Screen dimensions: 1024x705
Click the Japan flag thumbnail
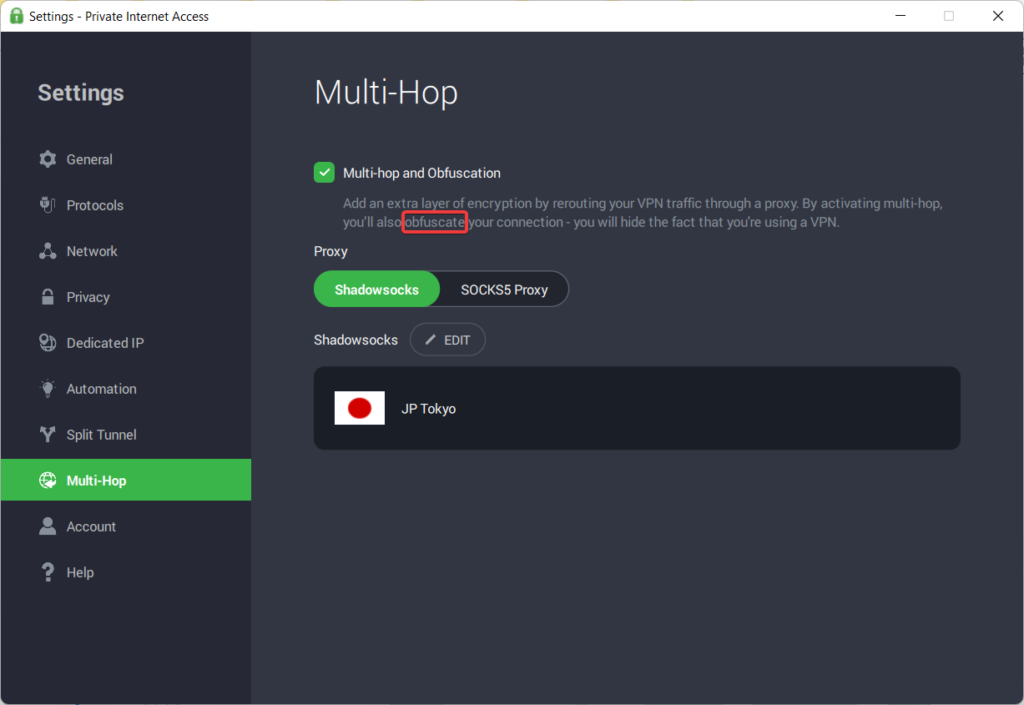click(x=359, y=408)
